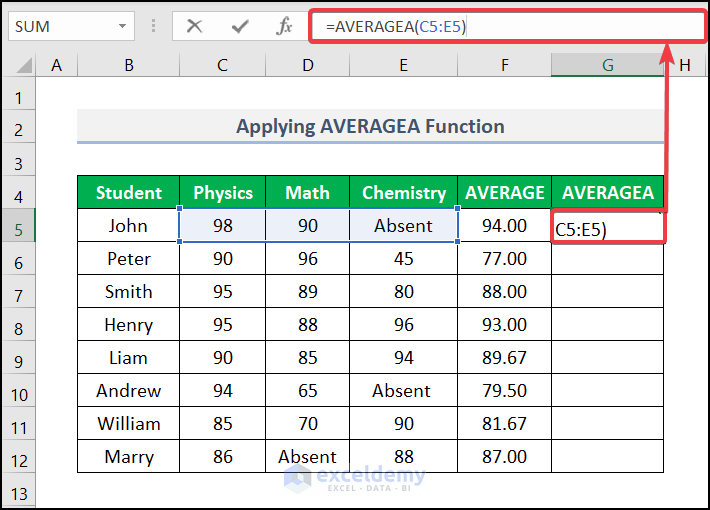
Task: Click the Student header cell
Action: (129, 192)
